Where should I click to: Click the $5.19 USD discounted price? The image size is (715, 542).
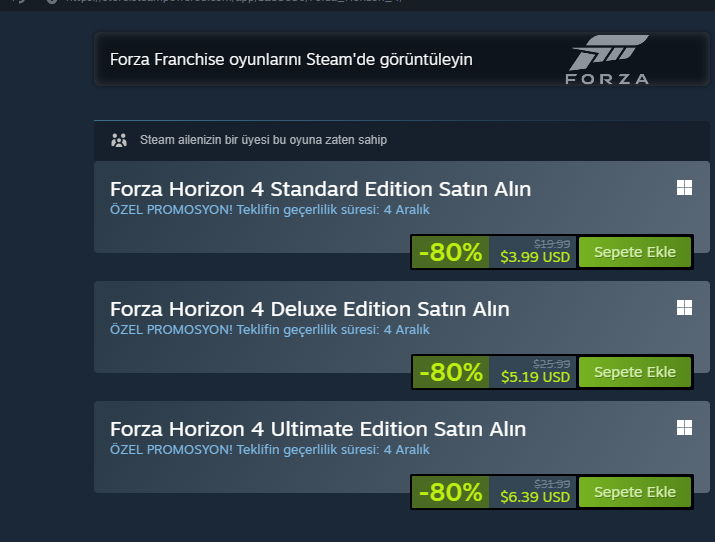coord(535,377)
